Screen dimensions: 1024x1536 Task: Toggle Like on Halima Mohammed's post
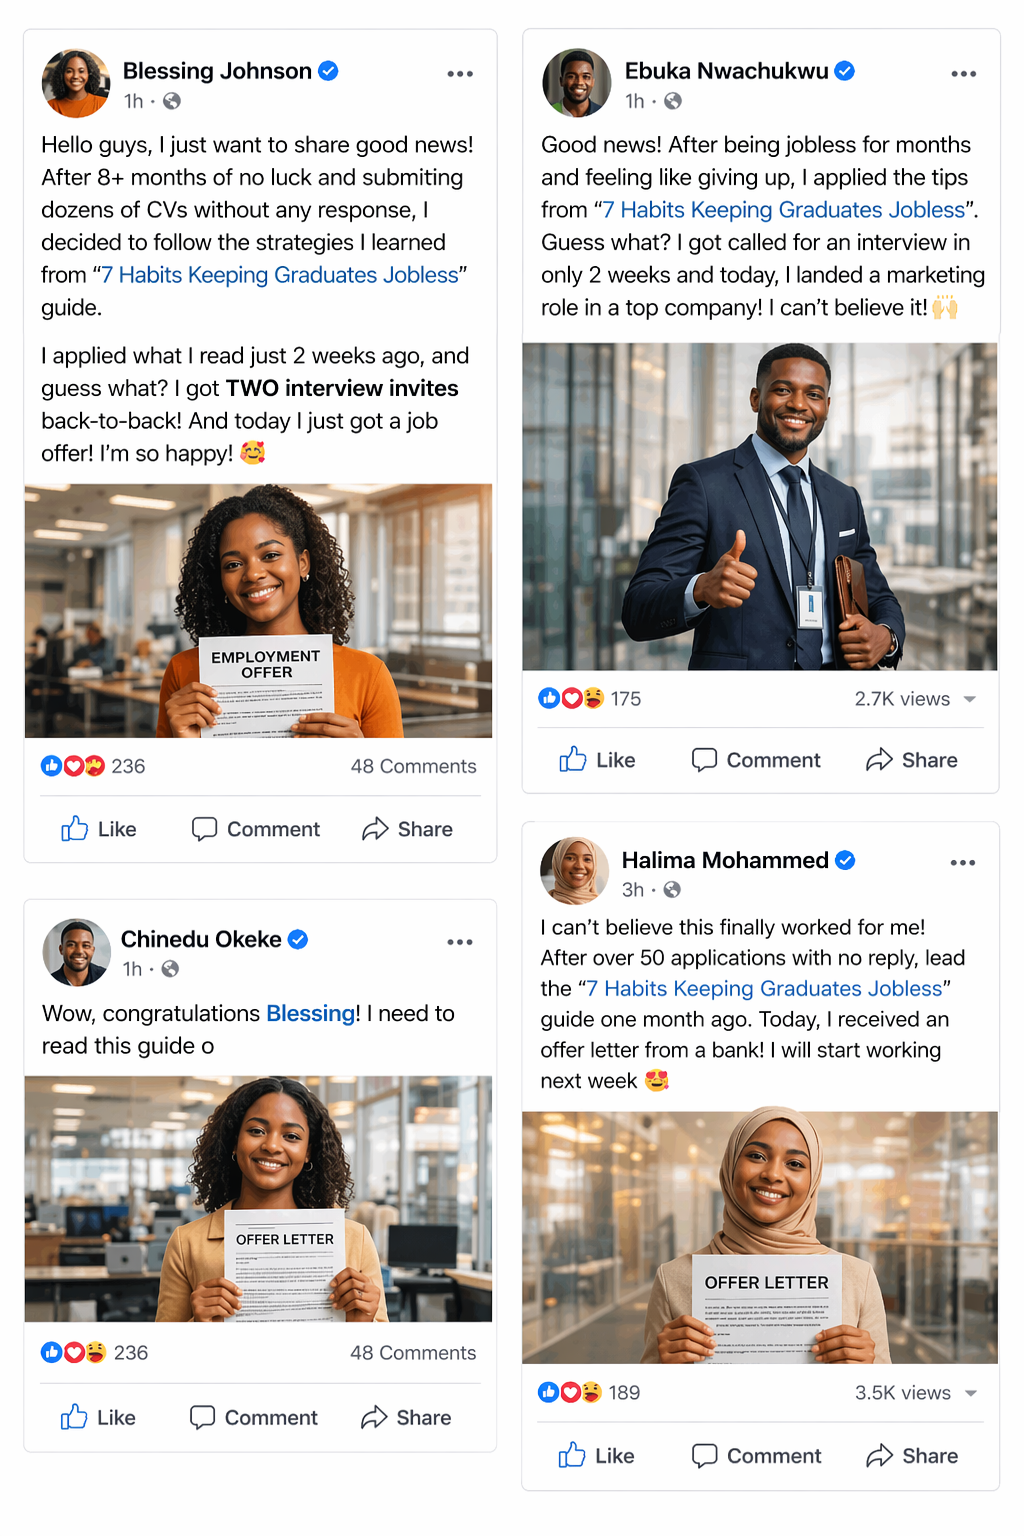click(596, 1456)
